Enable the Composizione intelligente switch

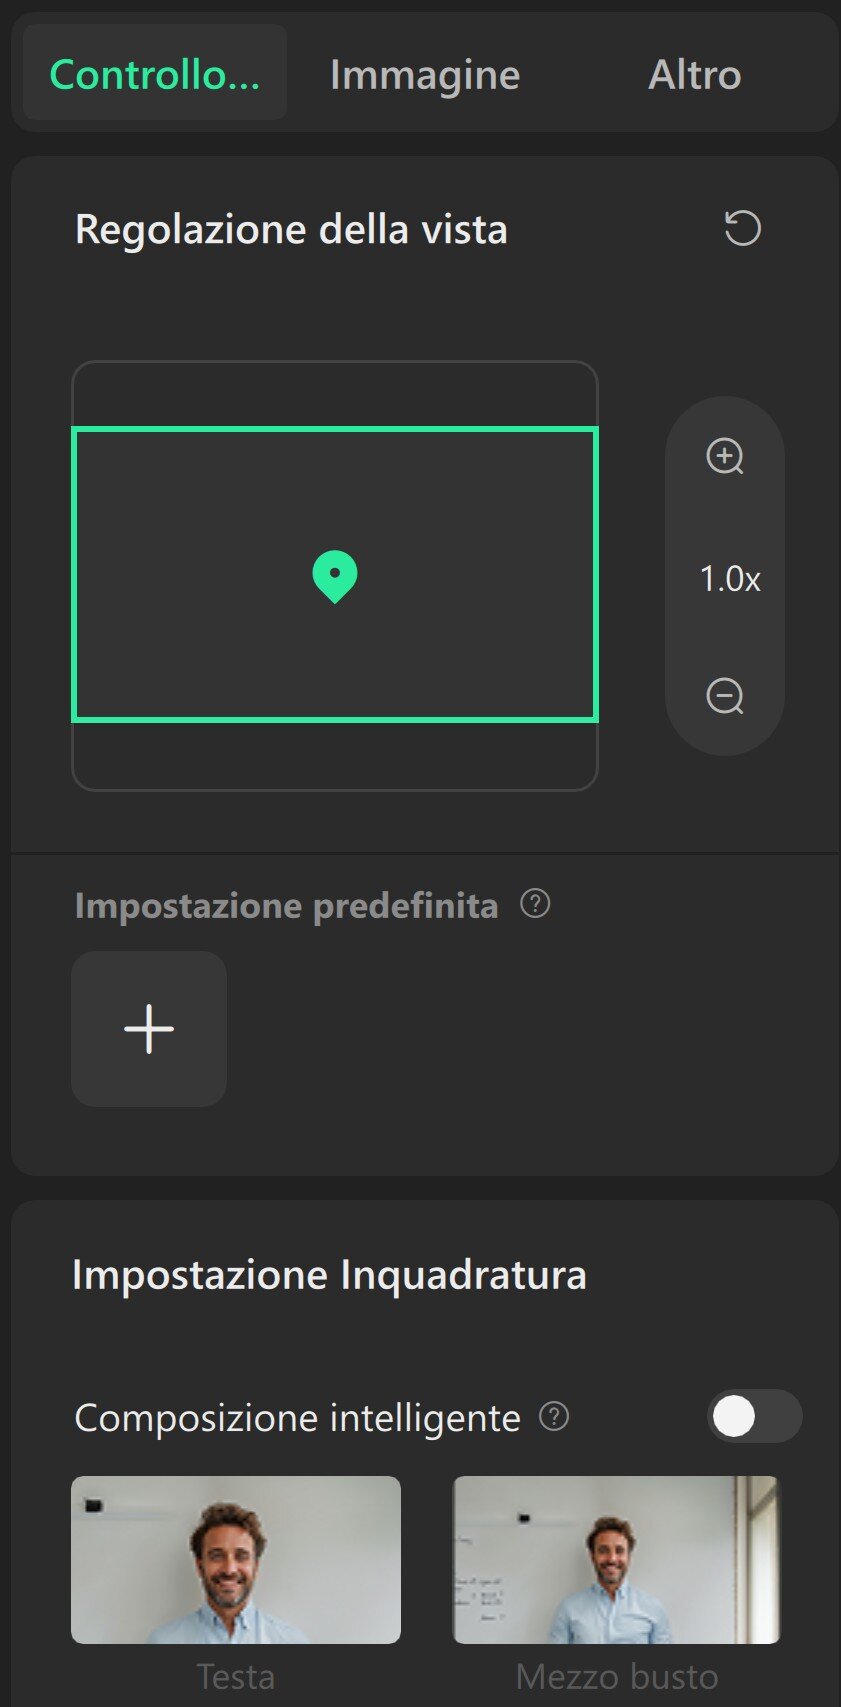(x=754, y=1416)
